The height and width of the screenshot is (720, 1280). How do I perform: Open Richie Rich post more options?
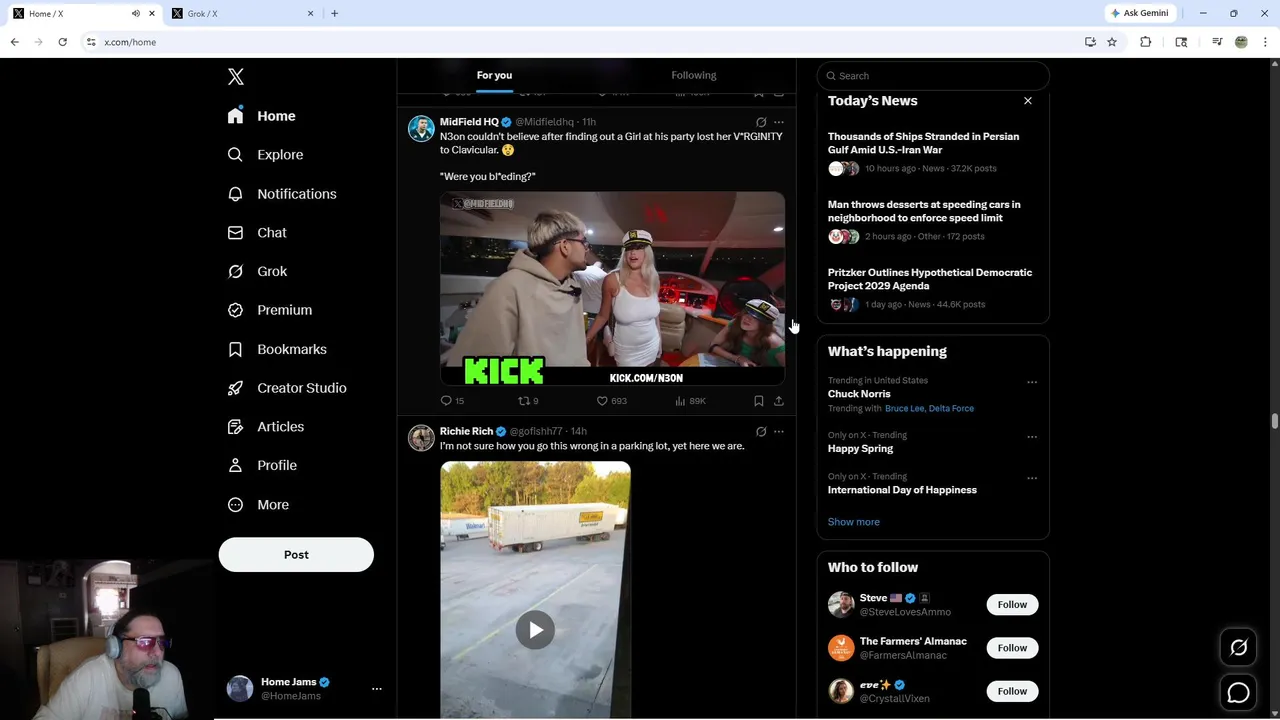[x=779, y=432]
